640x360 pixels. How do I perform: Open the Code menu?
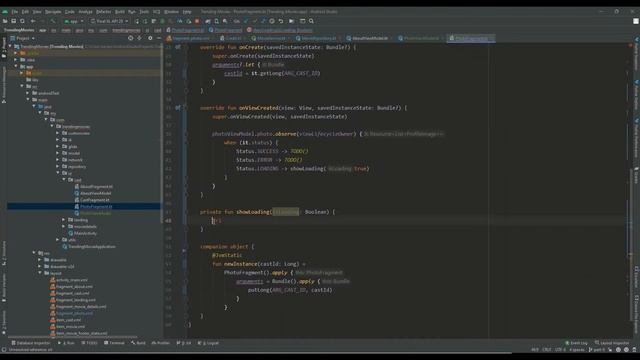(x=70, y=12)
